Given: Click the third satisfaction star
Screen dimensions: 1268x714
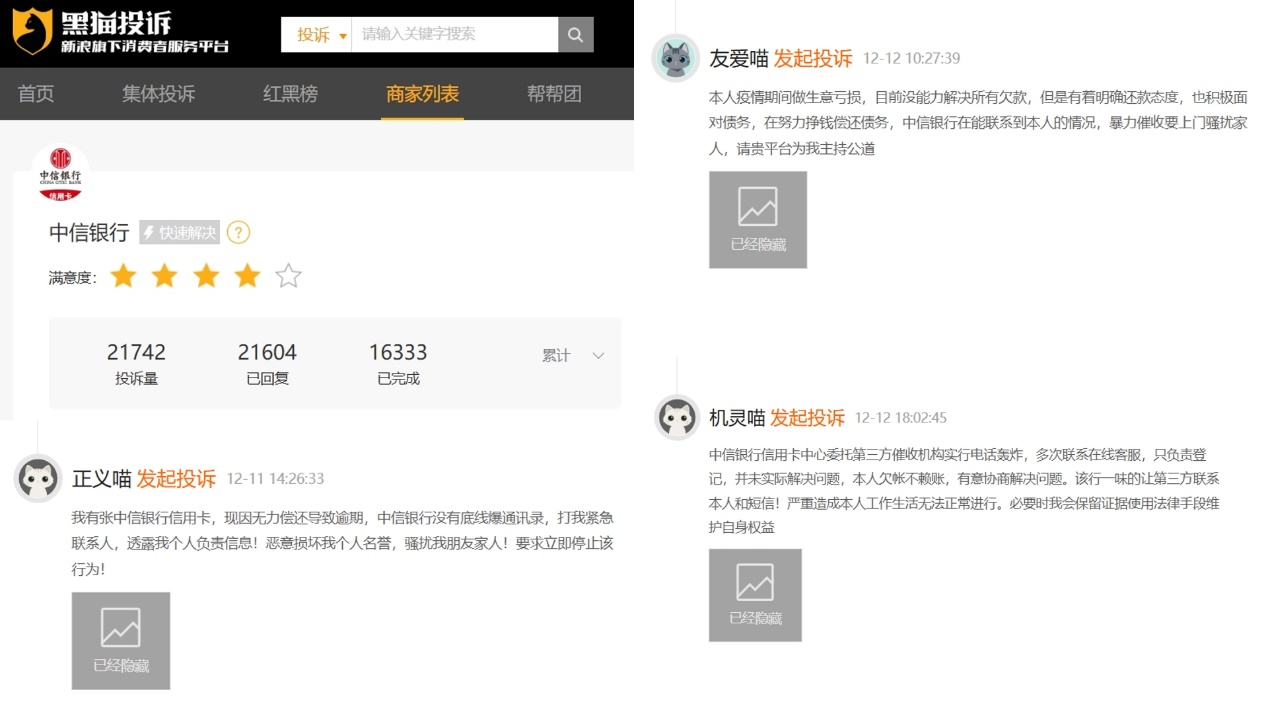Looking at the screenshot, I should (x=206, y=276).
